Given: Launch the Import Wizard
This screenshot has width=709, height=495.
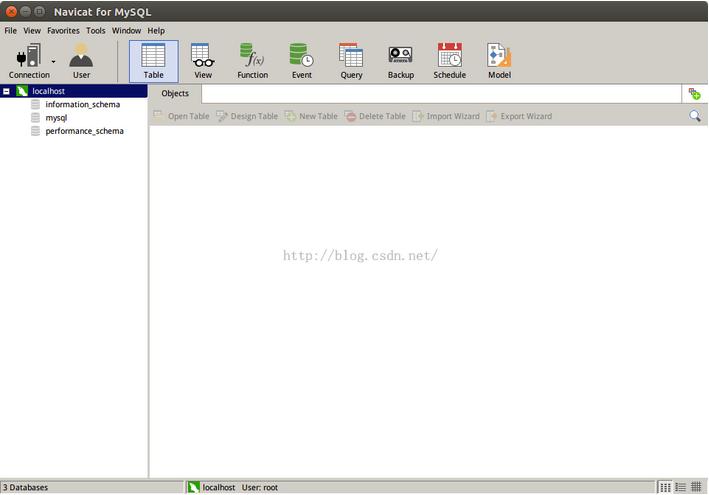Looking at the screenshot, I should point(446,116).
